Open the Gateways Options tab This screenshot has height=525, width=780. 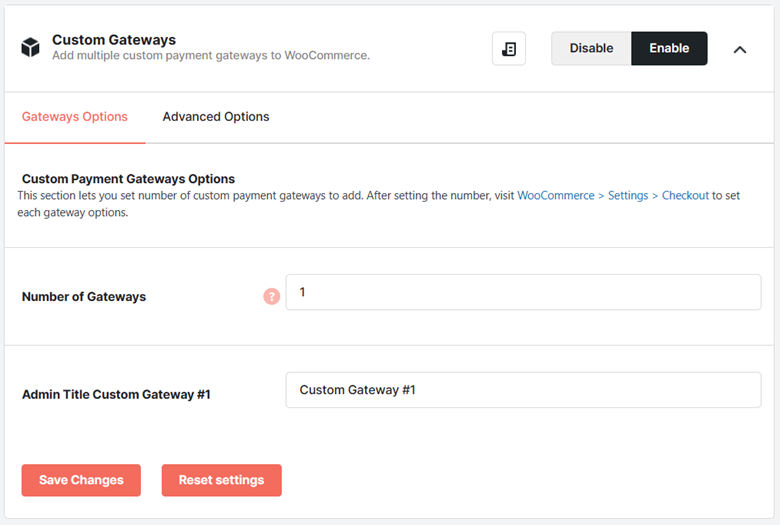[75, 116]
